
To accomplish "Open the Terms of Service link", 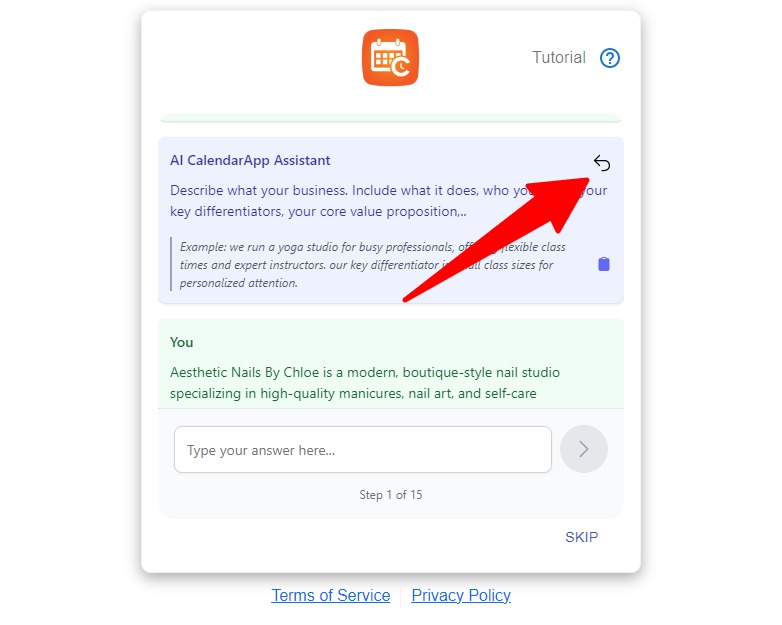I will (x=331, y=595).
